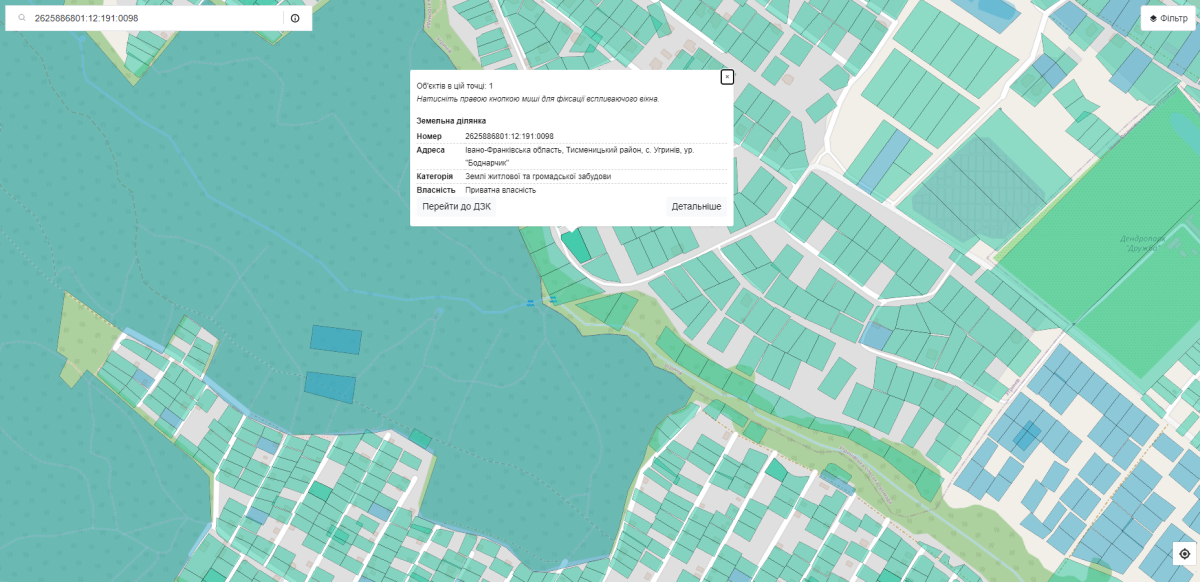Click the lower blue rectangular parcel in the forest
The height and width of the screenshot is (582, 1200).
(x=330, y=386)
